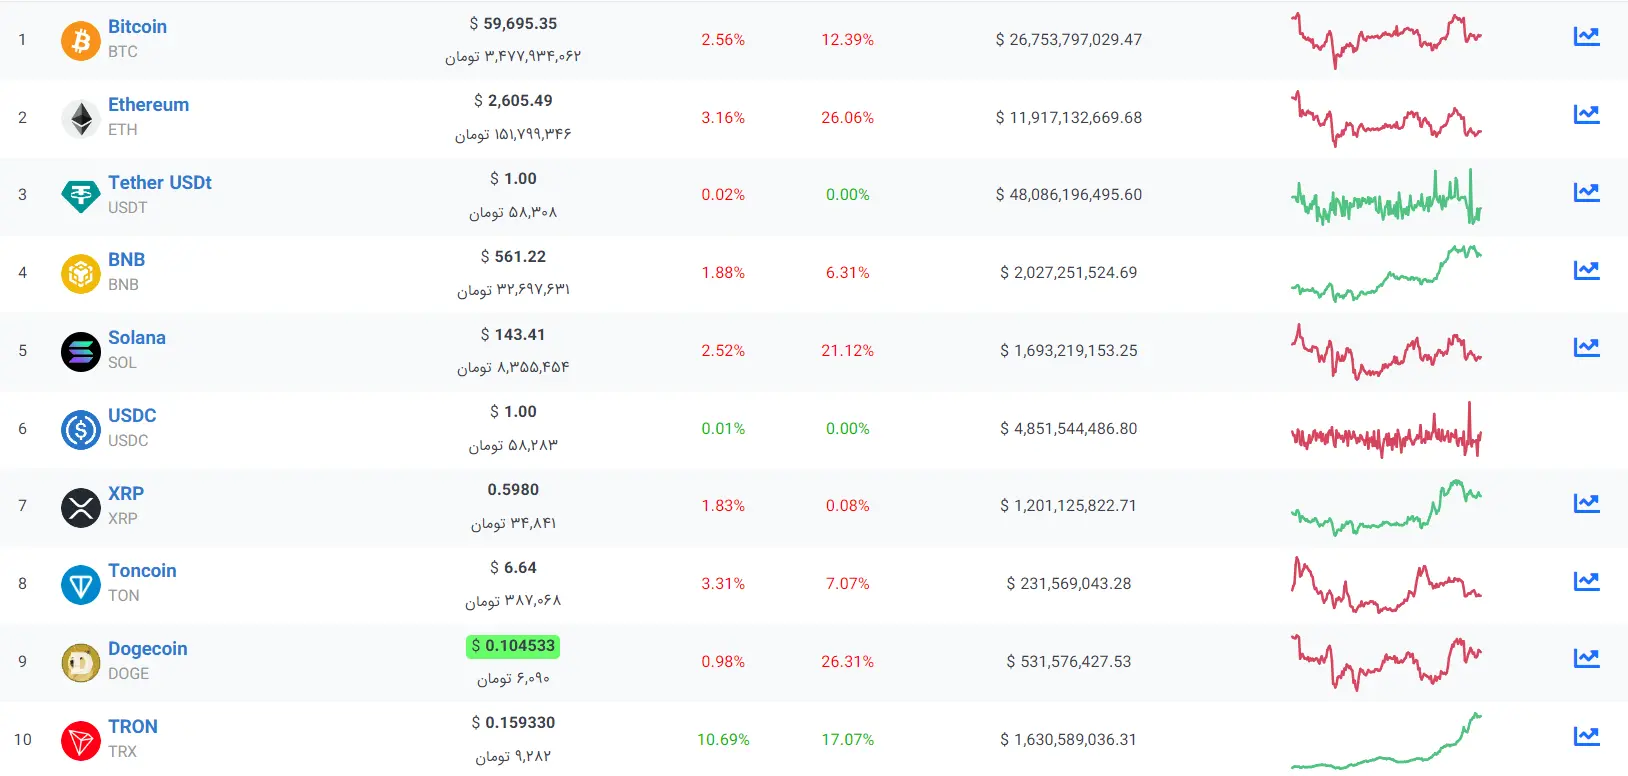Open the Toncoin name link

point(143,571)
